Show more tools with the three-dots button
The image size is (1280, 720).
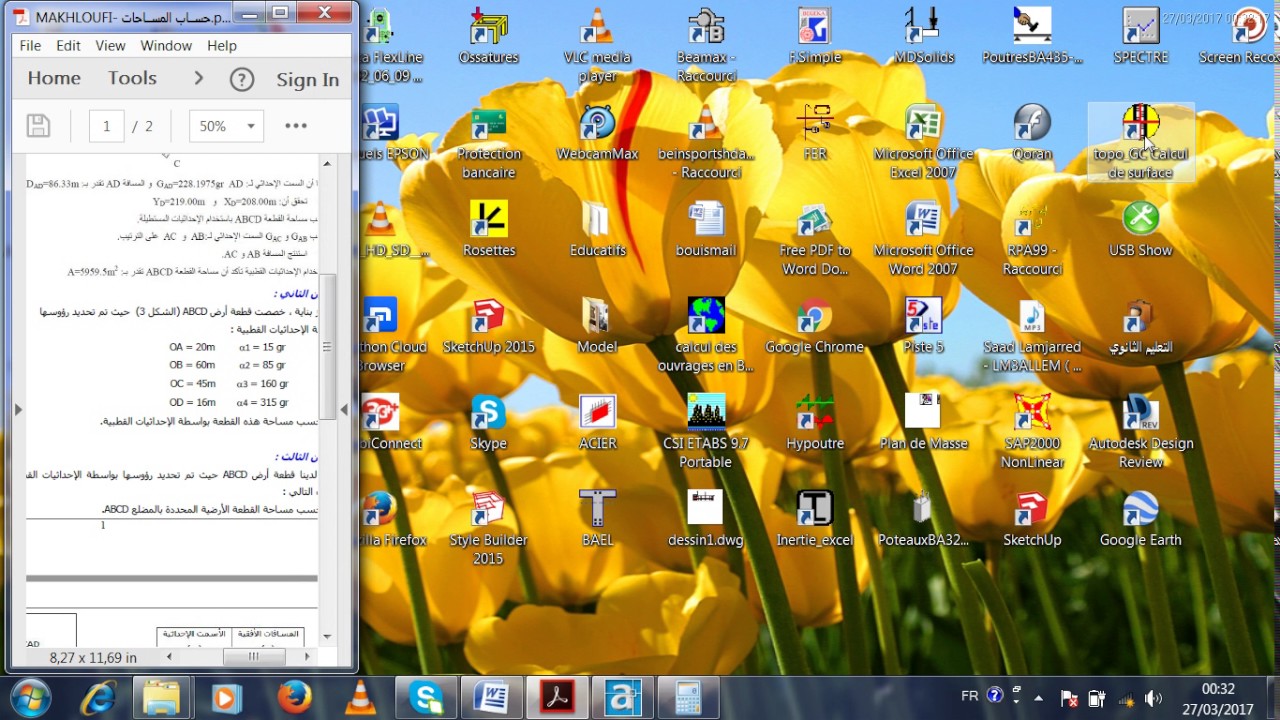tap(296, 126)
